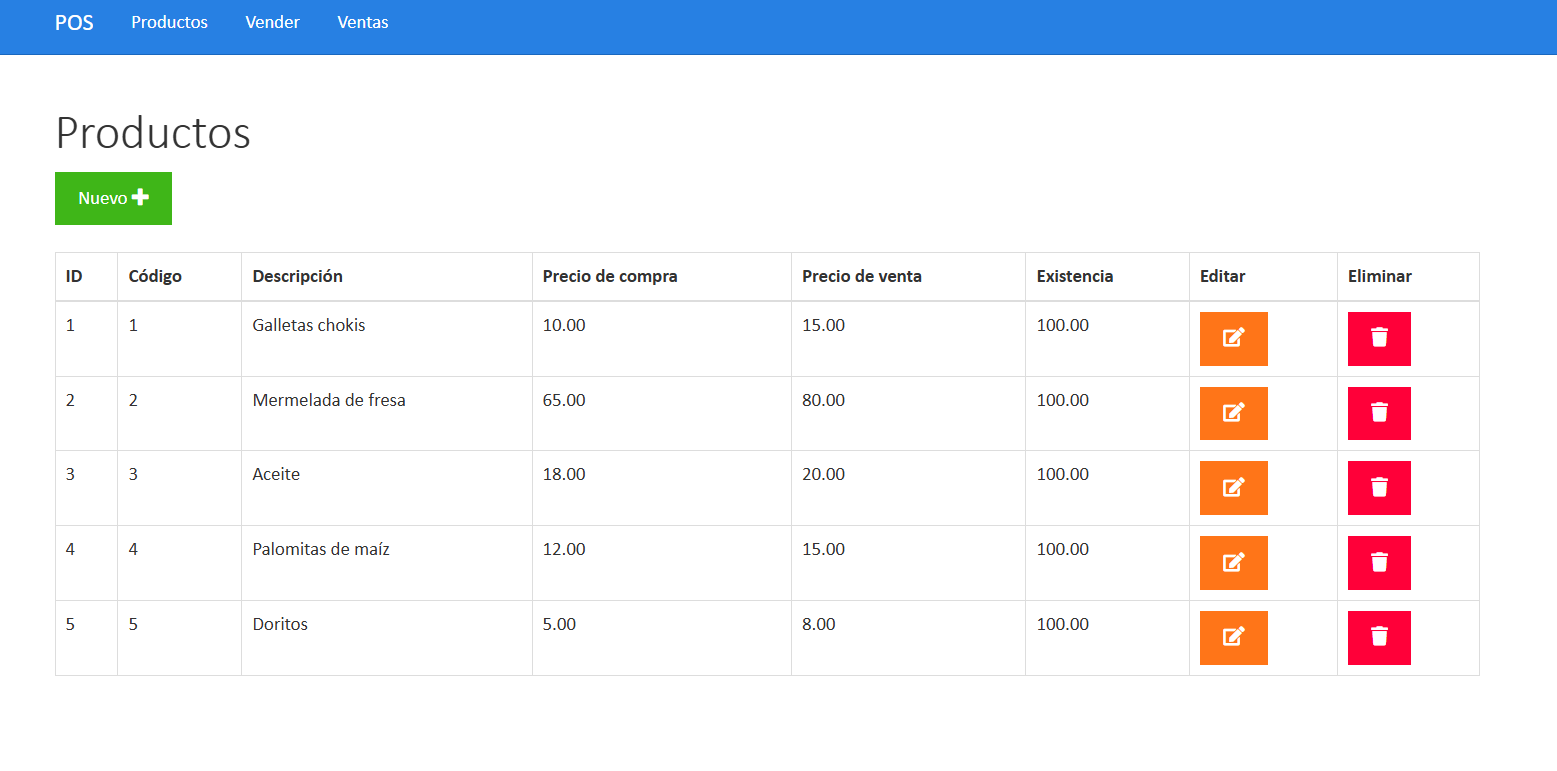Delete the Aceite product
1557x771 pixels.
tap(1379, 488)
